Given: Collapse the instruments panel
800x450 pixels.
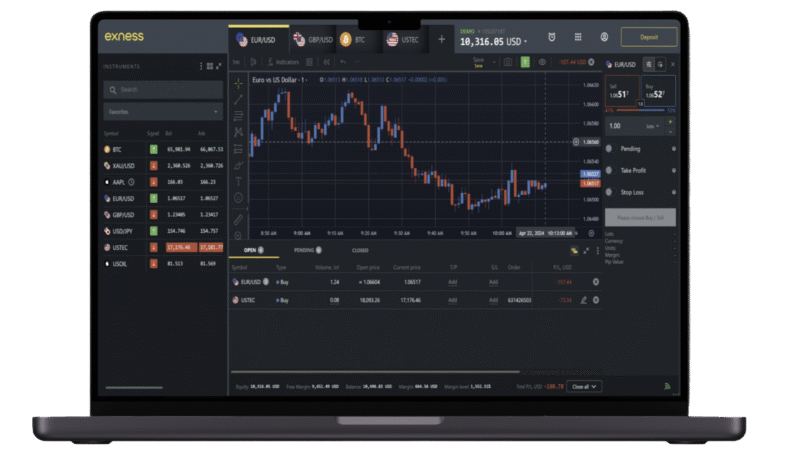Looking at the screenshot, I should coord(219,66).
